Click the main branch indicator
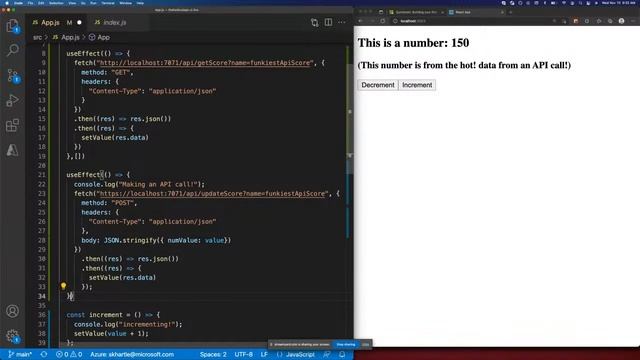 (20, 354)
